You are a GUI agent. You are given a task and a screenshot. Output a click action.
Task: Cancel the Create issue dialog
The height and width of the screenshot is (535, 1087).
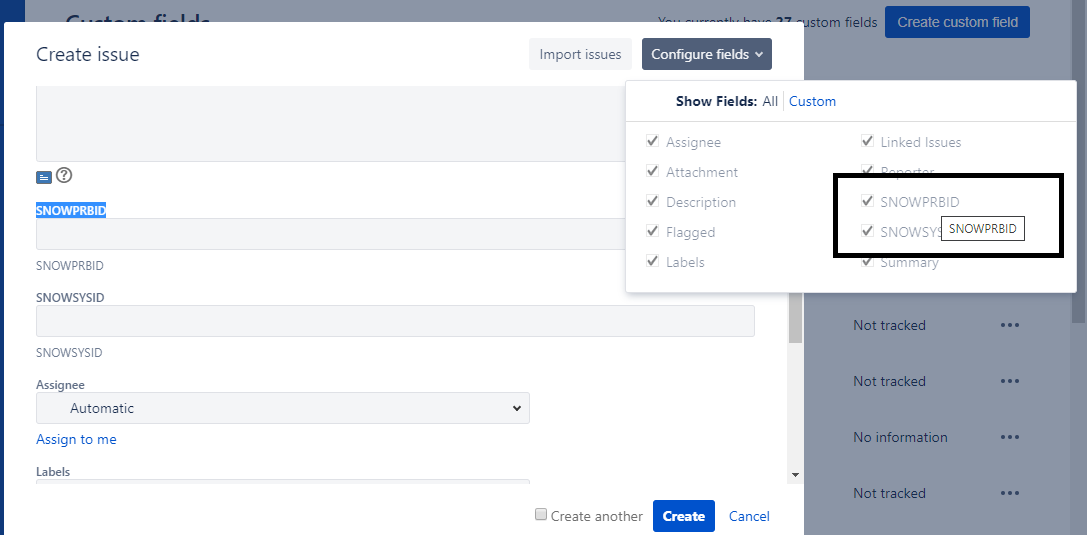(x=749, y=516)
